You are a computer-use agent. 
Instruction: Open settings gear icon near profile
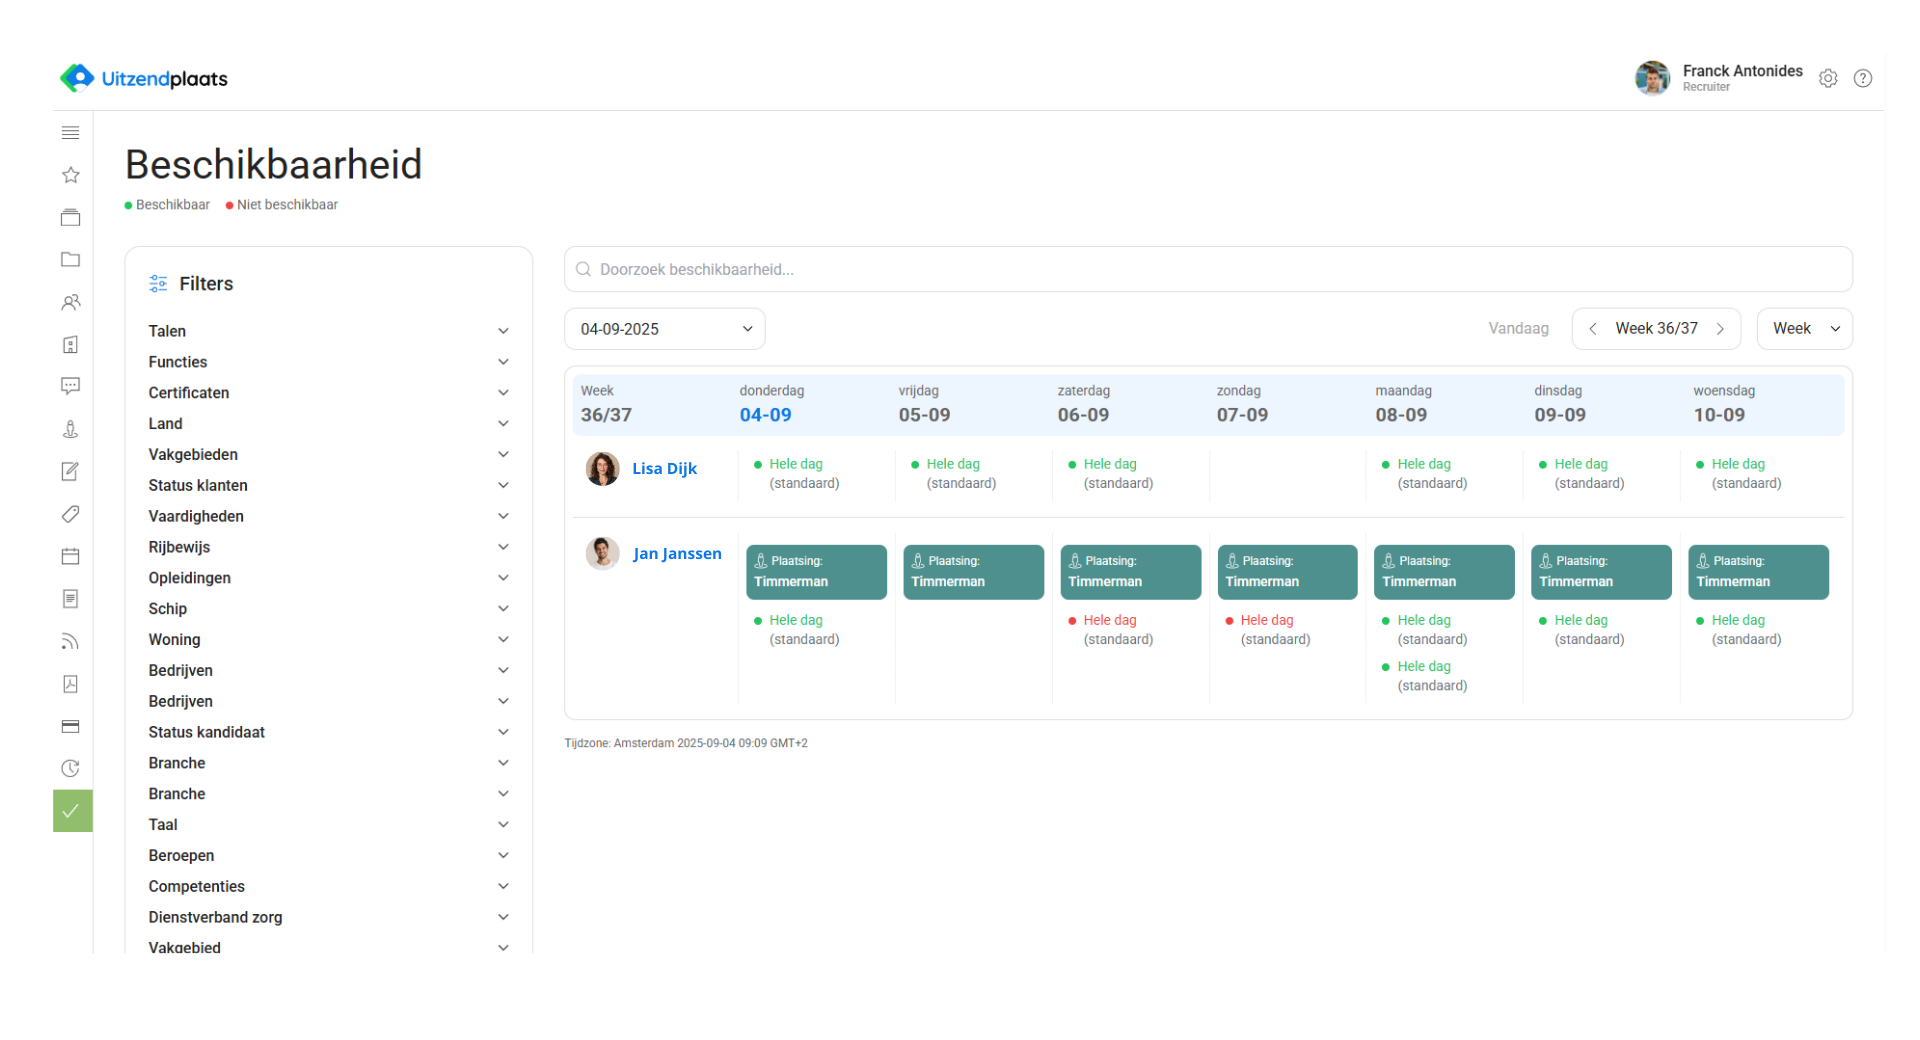point(1828,78)
